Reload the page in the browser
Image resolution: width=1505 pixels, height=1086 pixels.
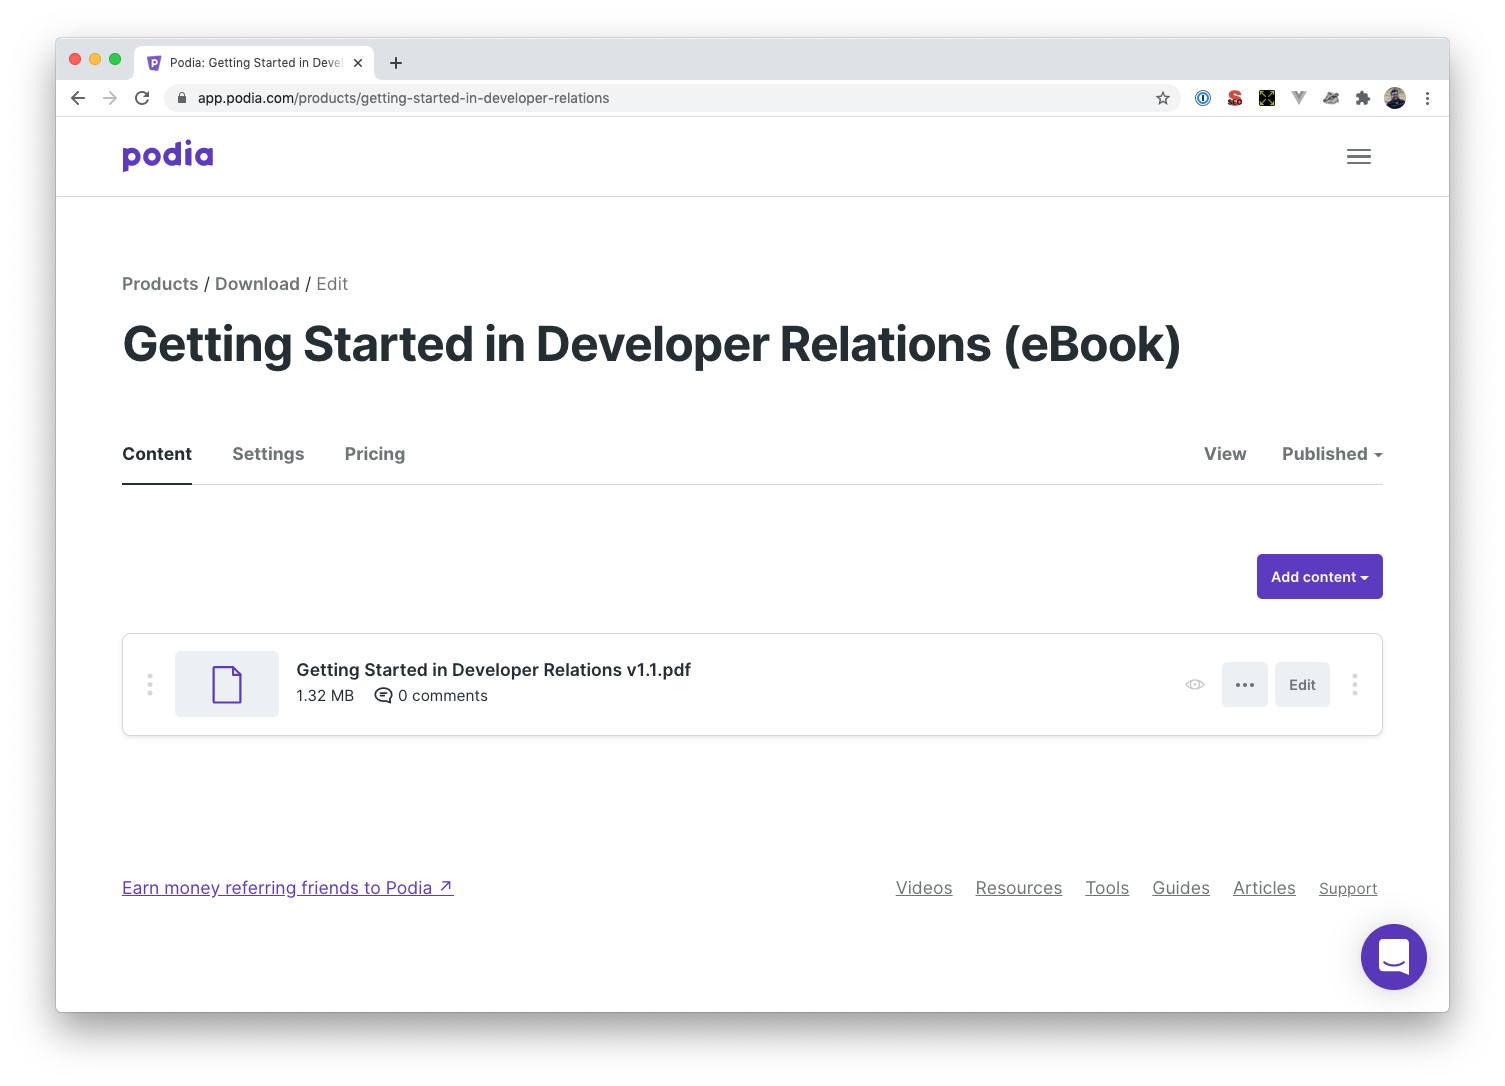[142, 98]
